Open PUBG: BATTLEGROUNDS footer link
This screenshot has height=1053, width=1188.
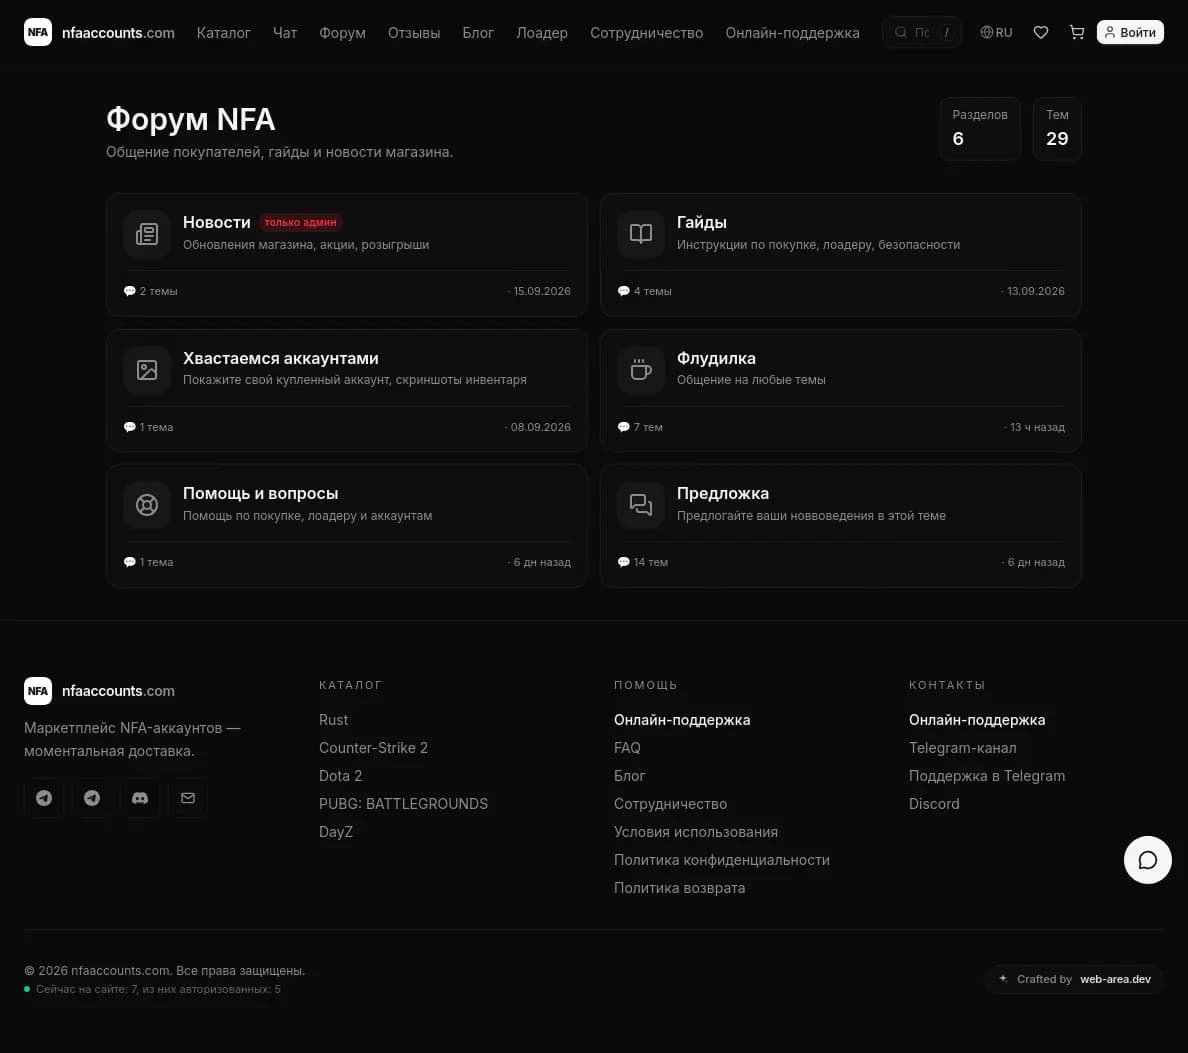pyautogui.click(x=403, y=804)
